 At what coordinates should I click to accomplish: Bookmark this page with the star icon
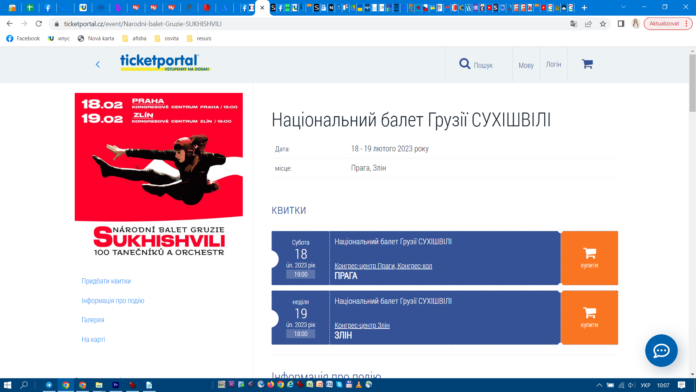[x=603, y=24]
